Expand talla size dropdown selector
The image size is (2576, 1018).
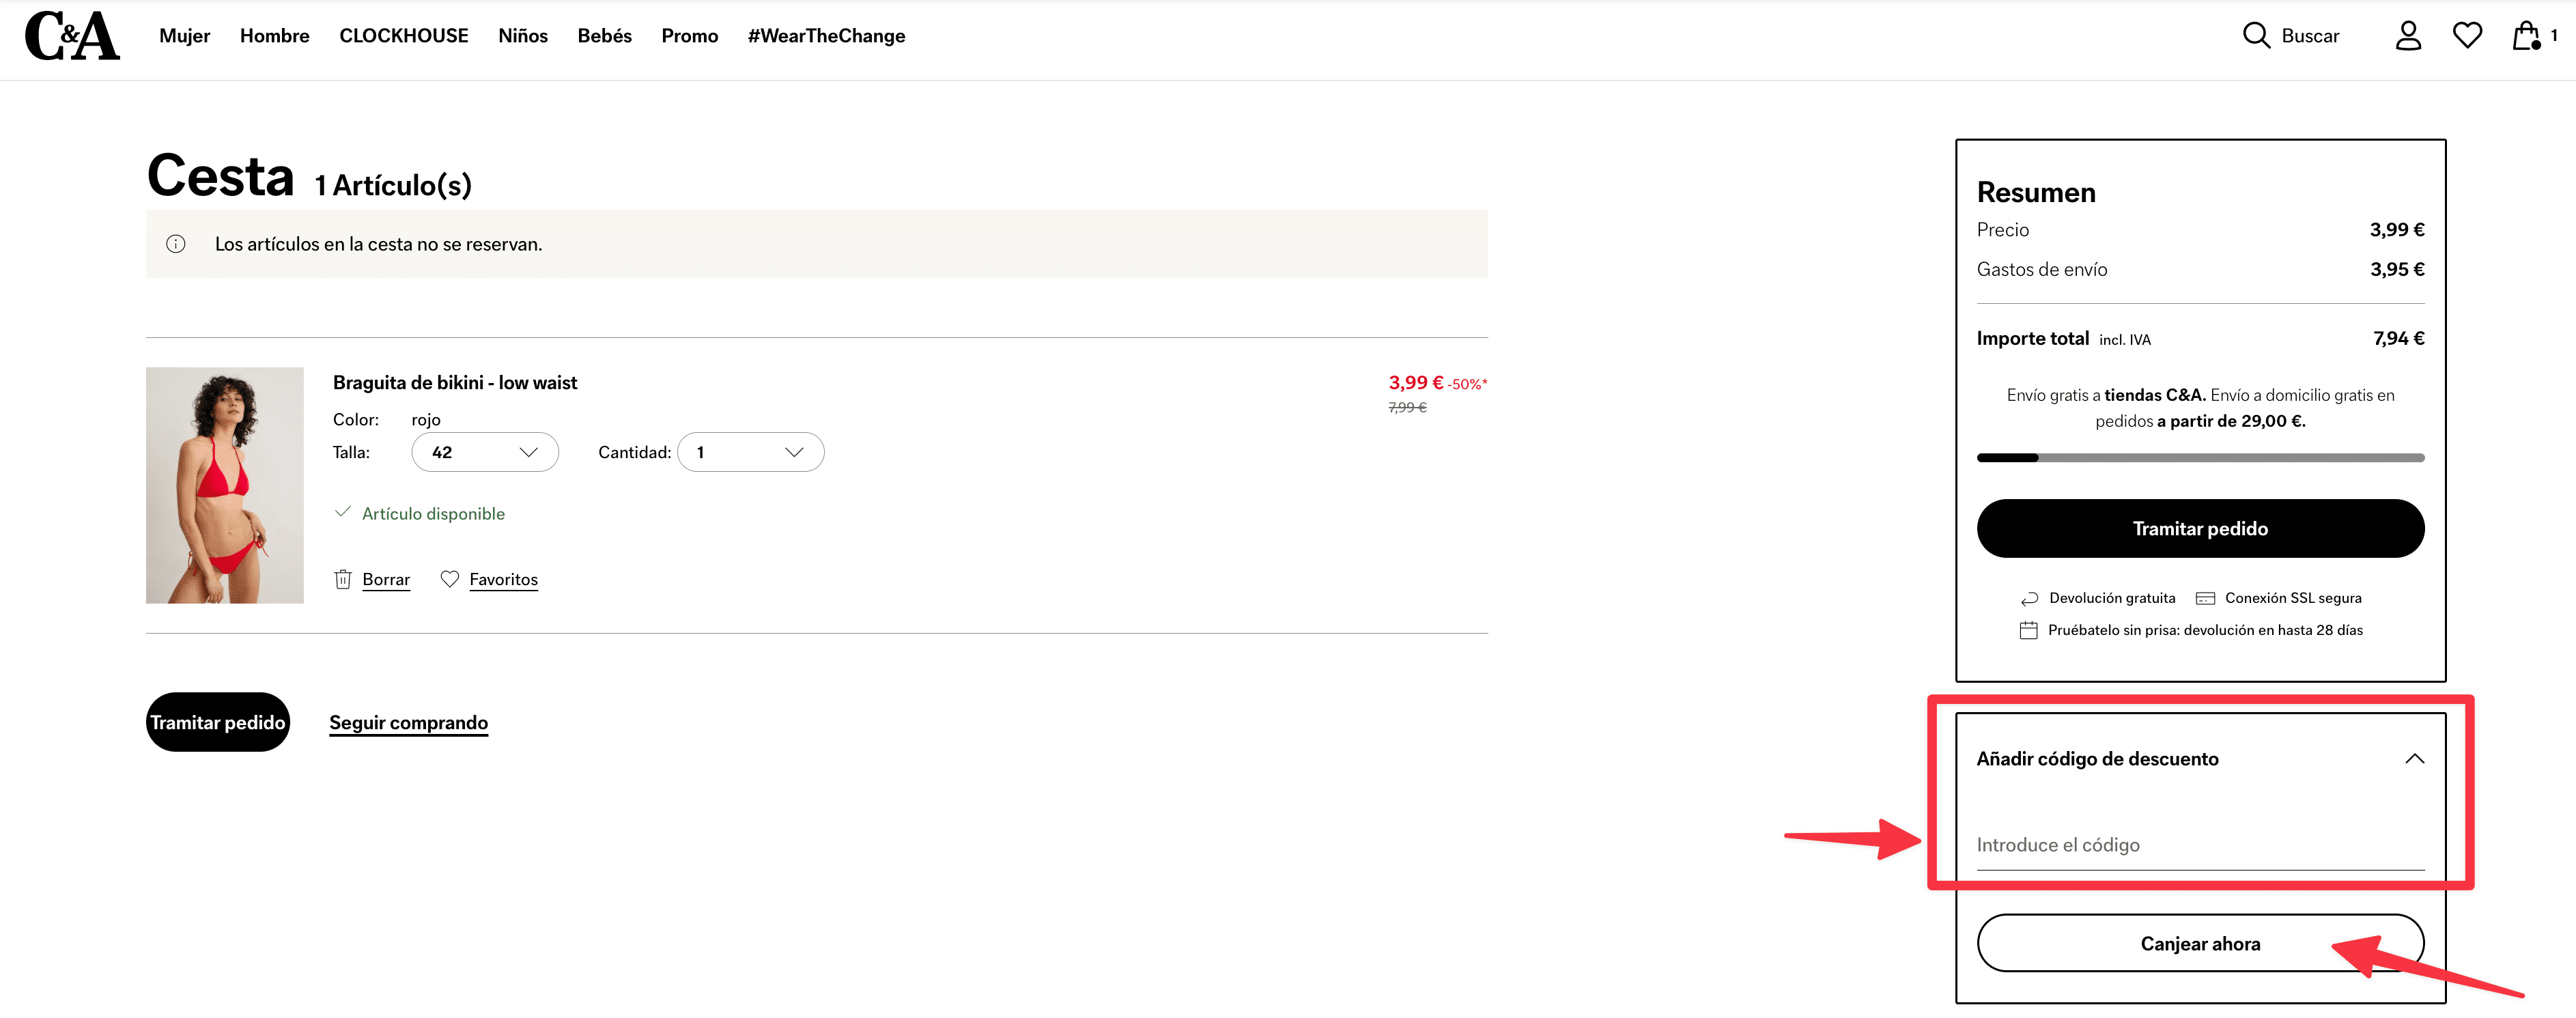point(477,451)
